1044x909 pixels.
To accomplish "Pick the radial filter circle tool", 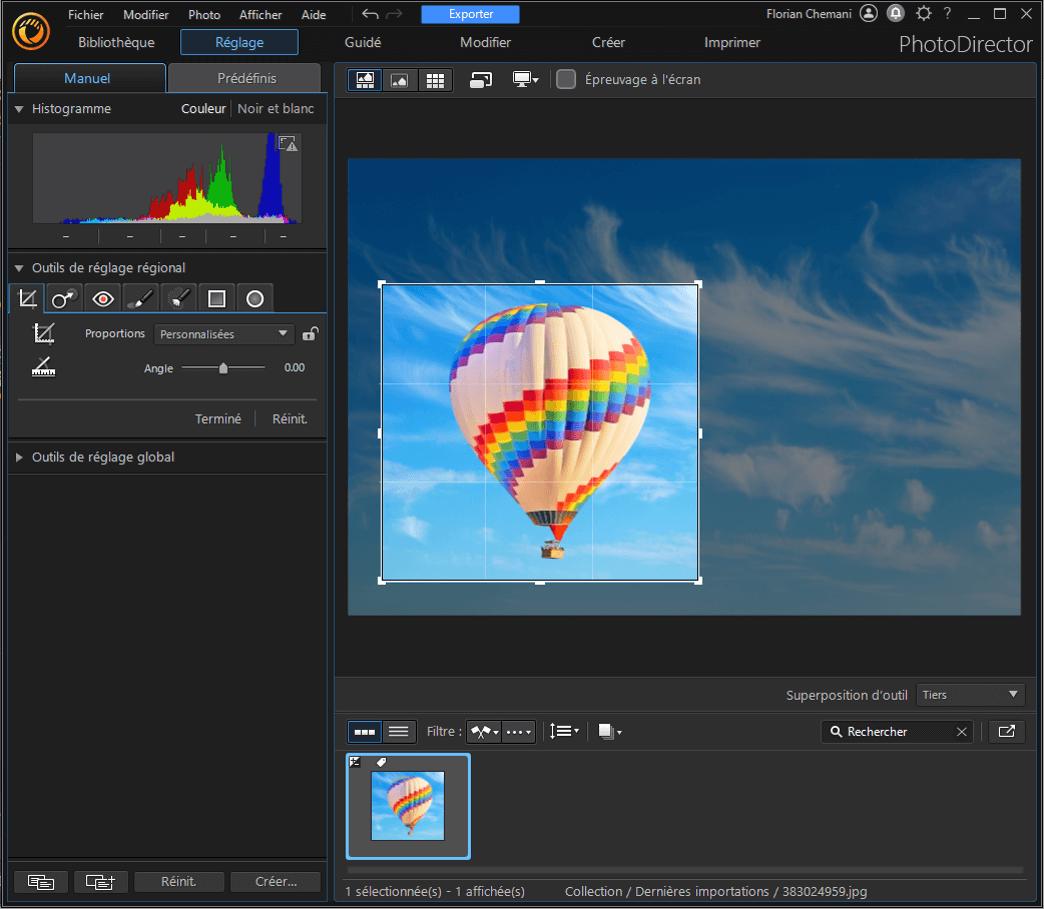I will [255, 298].
